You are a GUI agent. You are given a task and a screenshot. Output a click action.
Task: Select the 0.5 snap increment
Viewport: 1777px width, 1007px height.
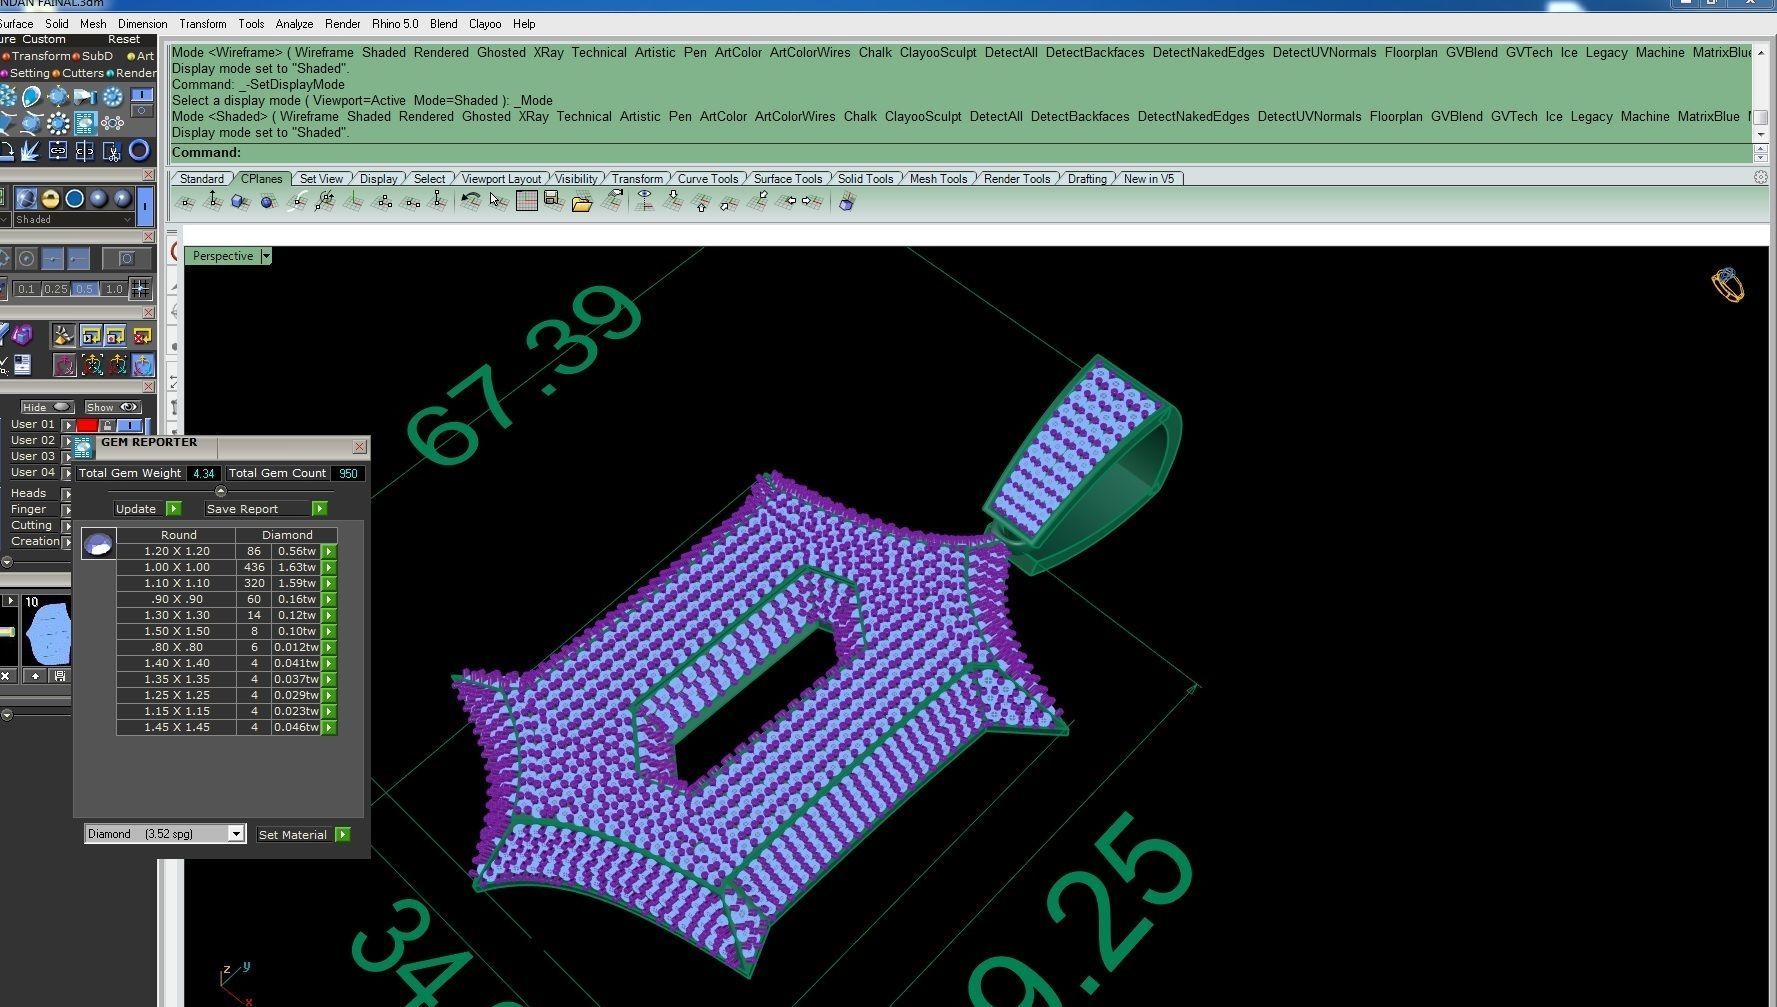point(85,289)
